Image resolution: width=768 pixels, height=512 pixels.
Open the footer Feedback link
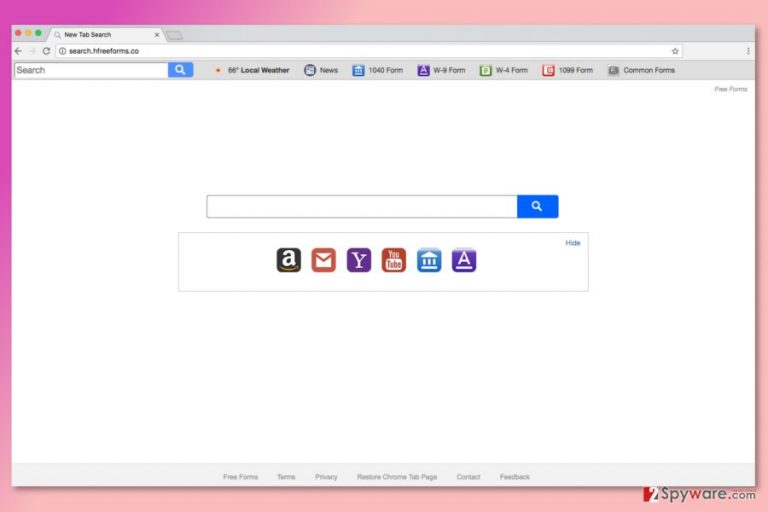pyautogui.click(x=515, y=477)
